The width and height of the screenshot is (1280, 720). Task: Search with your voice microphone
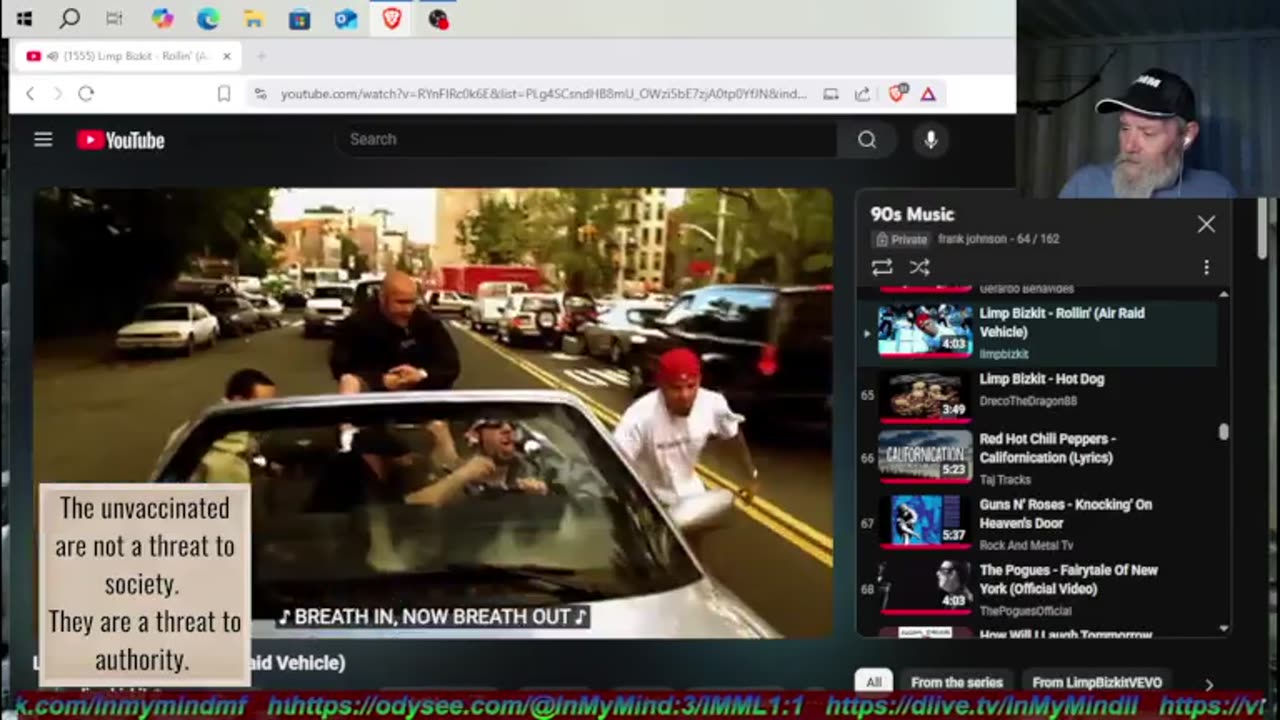[931, 140]
